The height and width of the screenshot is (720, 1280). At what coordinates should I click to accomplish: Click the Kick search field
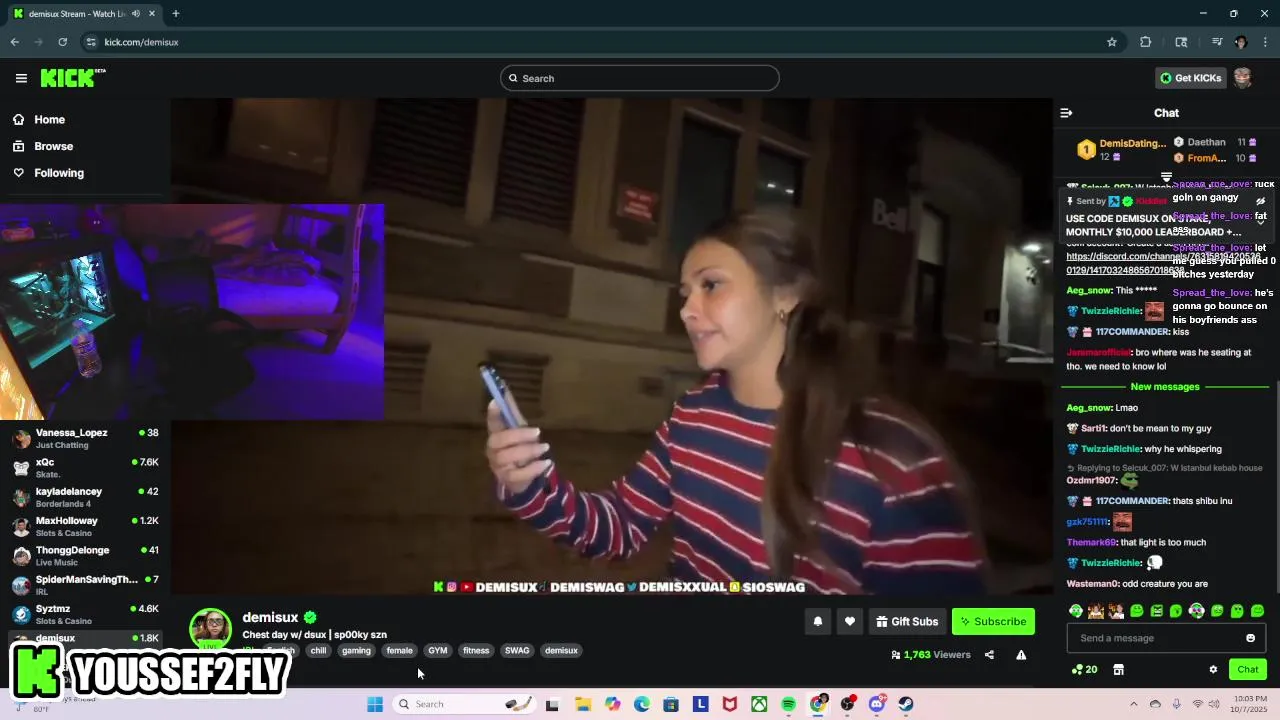point(640,78)
